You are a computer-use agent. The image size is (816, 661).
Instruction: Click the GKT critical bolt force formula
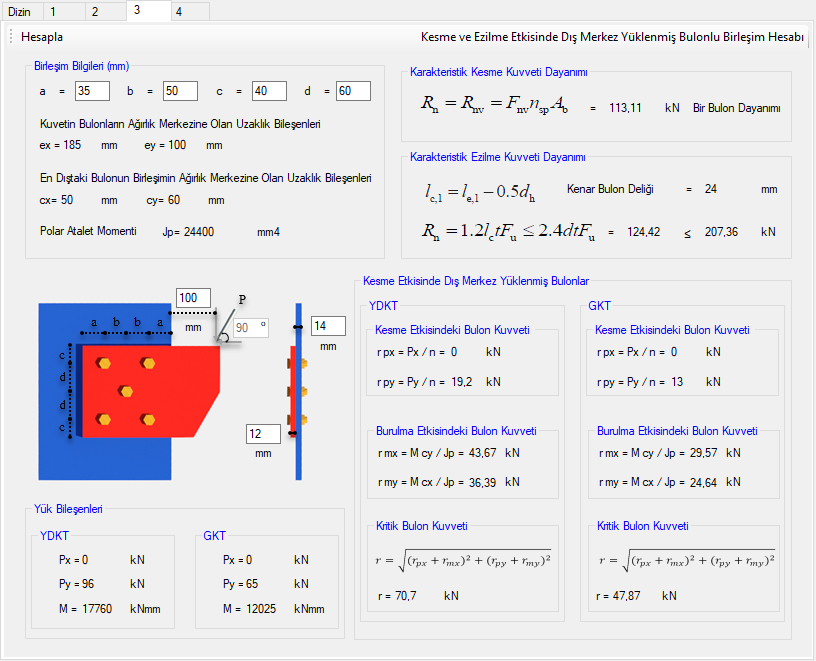click(686, 561)
